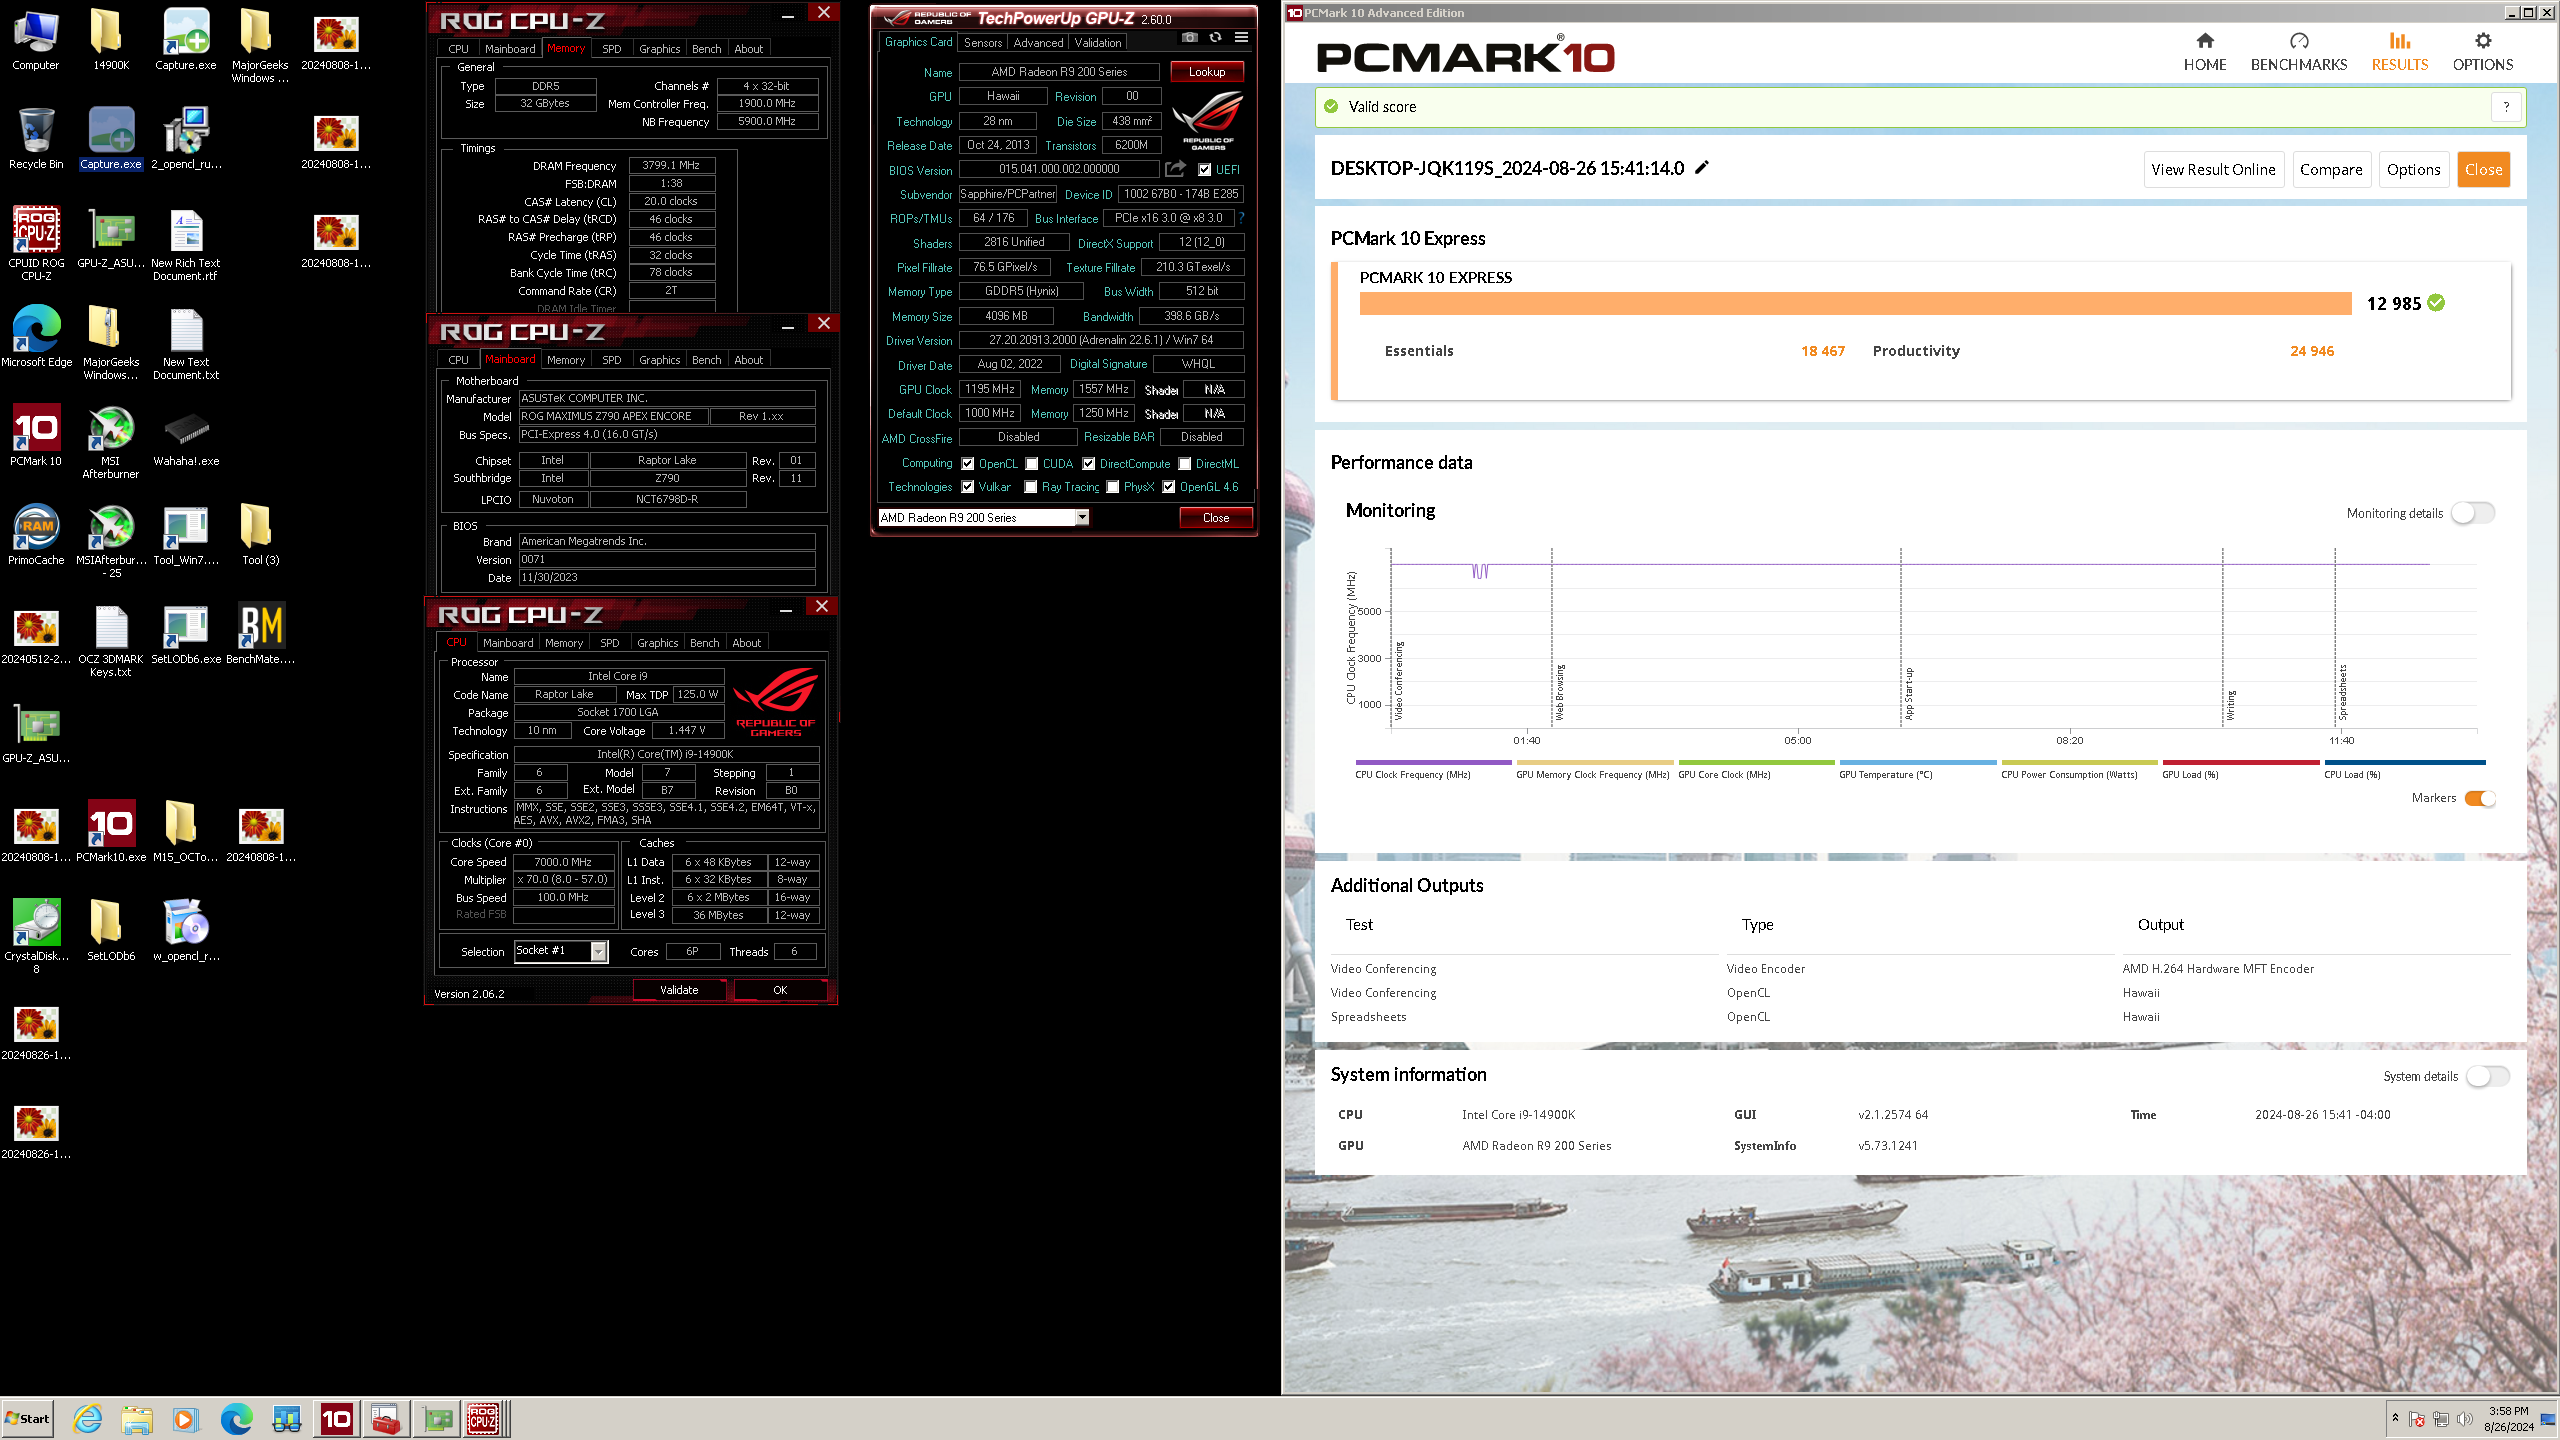Screen dimensions: 2560x1440
Task: Click the Lookup button in GPU-Z
Action: tap(1207, 72)
